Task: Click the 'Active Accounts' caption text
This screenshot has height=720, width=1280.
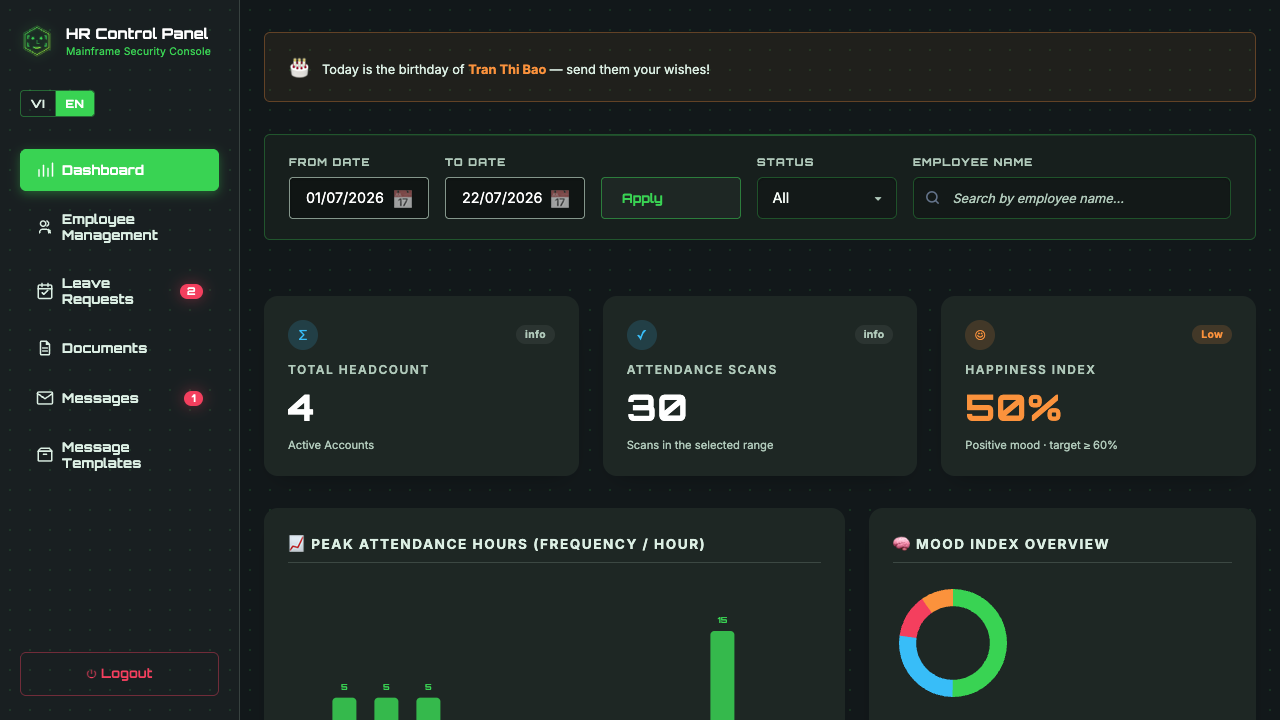Action: tap(331, 445)
